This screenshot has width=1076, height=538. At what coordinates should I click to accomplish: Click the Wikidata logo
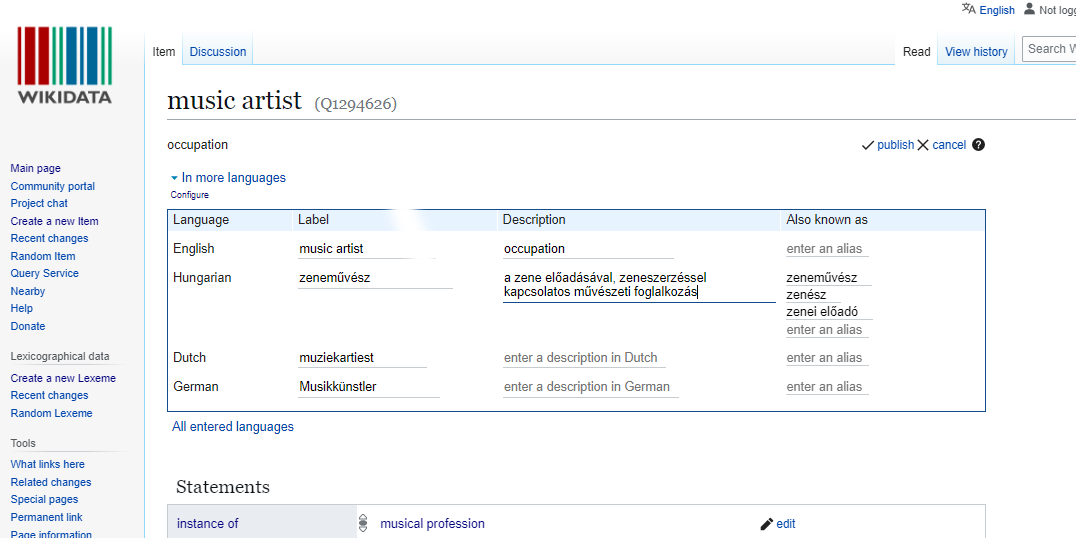(65, 66)
